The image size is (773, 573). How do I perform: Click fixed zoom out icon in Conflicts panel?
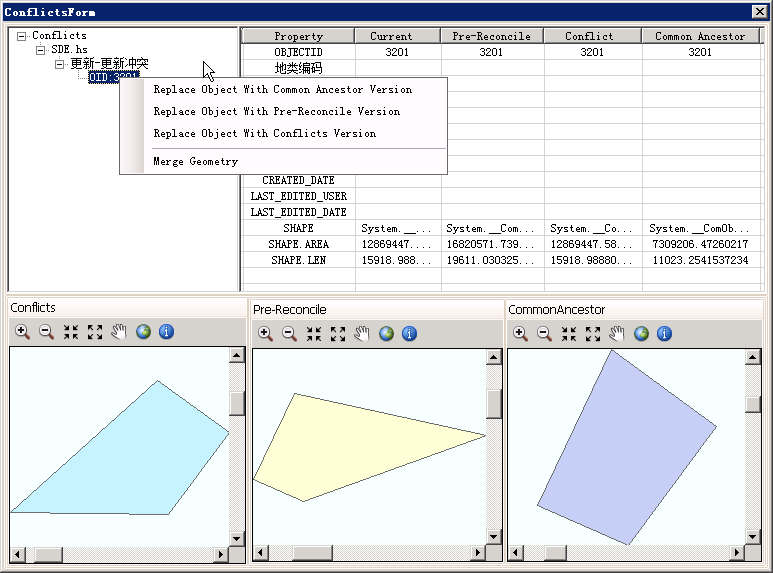tap(95, 332)
